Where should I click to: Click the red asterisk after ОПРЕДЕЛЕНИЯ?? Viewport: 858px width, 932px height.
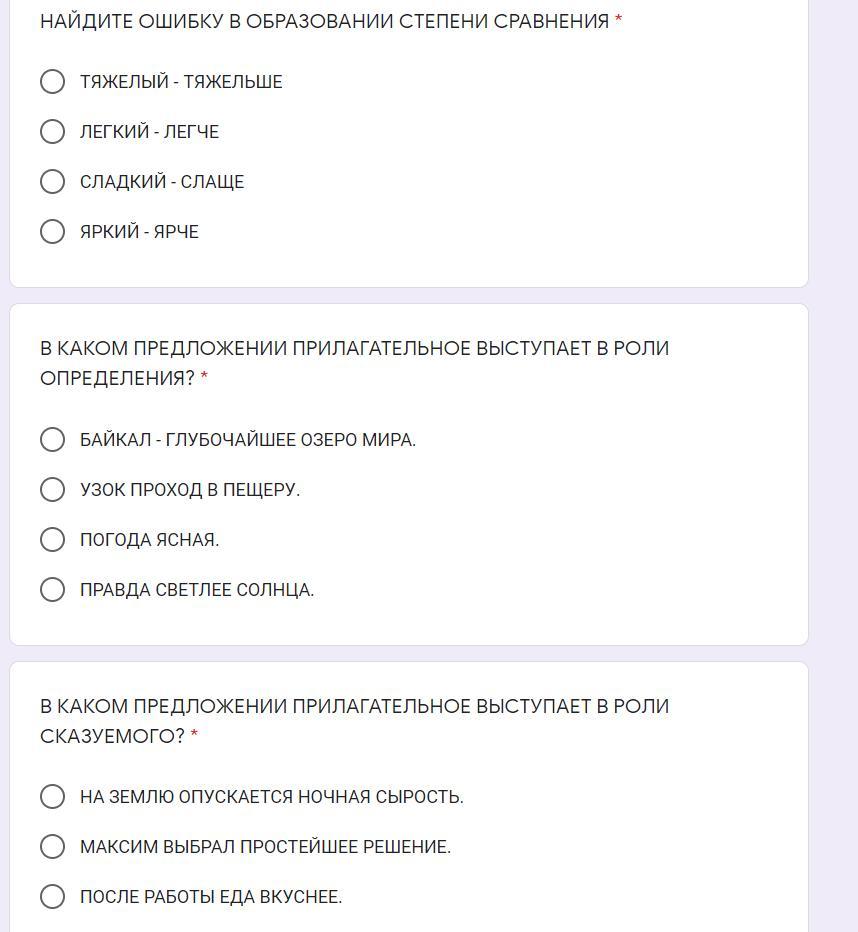204,378
